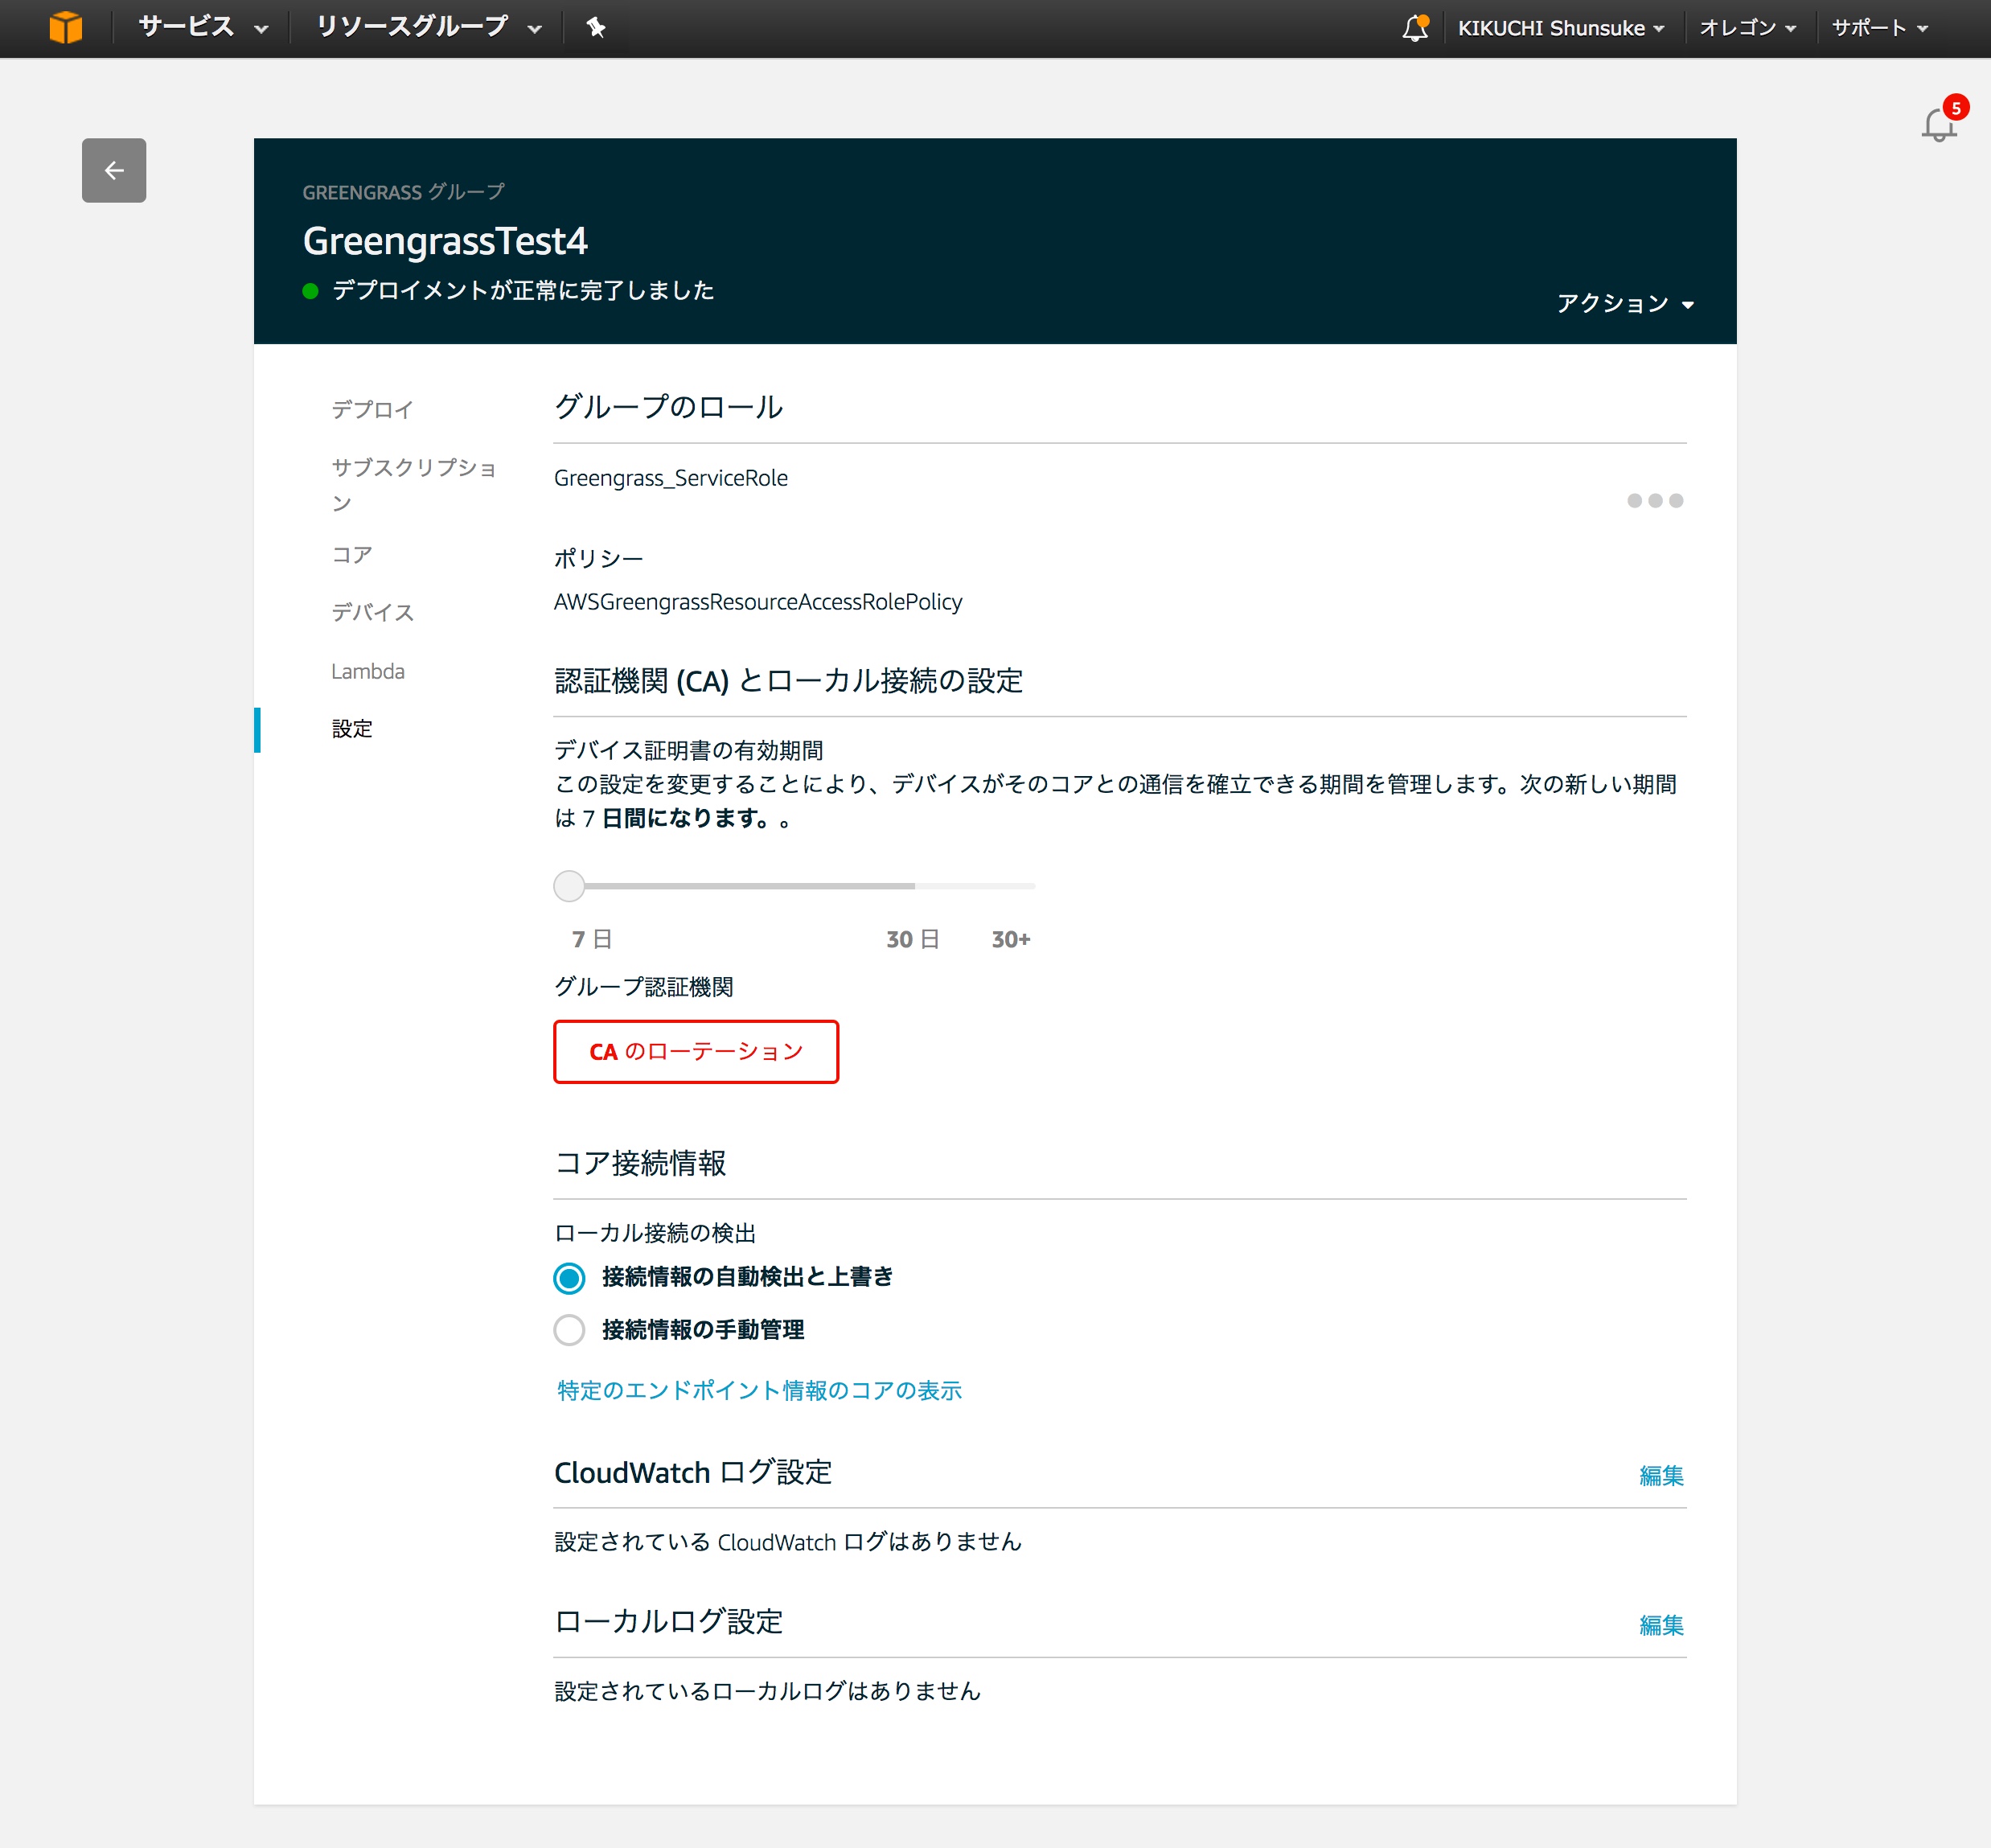The height and width of the screenshot is (1848, 1991).
Task: Click the 7 日 slider label
Action: [x=591, y=939]
